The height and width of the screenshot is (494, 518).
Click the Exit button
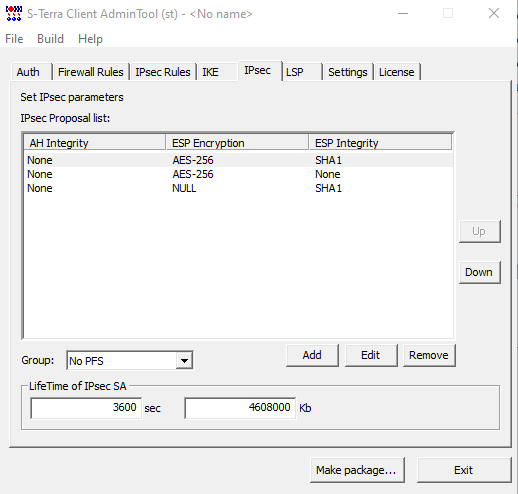[x=464, y=470]
